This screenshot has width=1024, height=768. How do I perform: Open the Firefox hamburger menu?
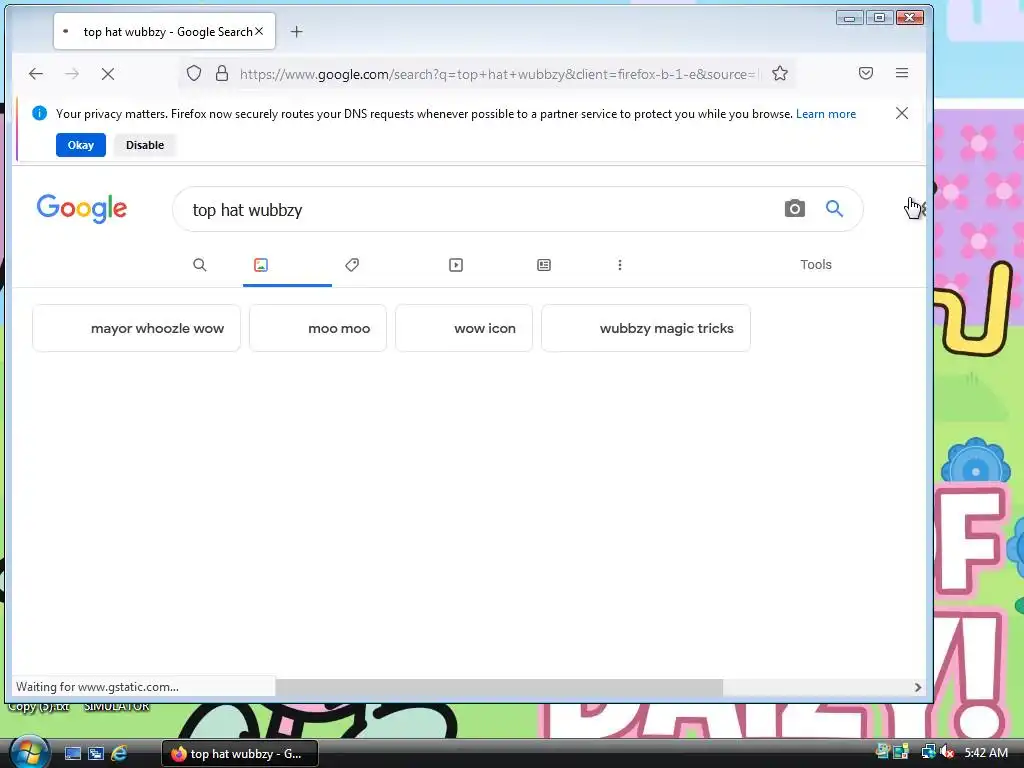point(902,73)
